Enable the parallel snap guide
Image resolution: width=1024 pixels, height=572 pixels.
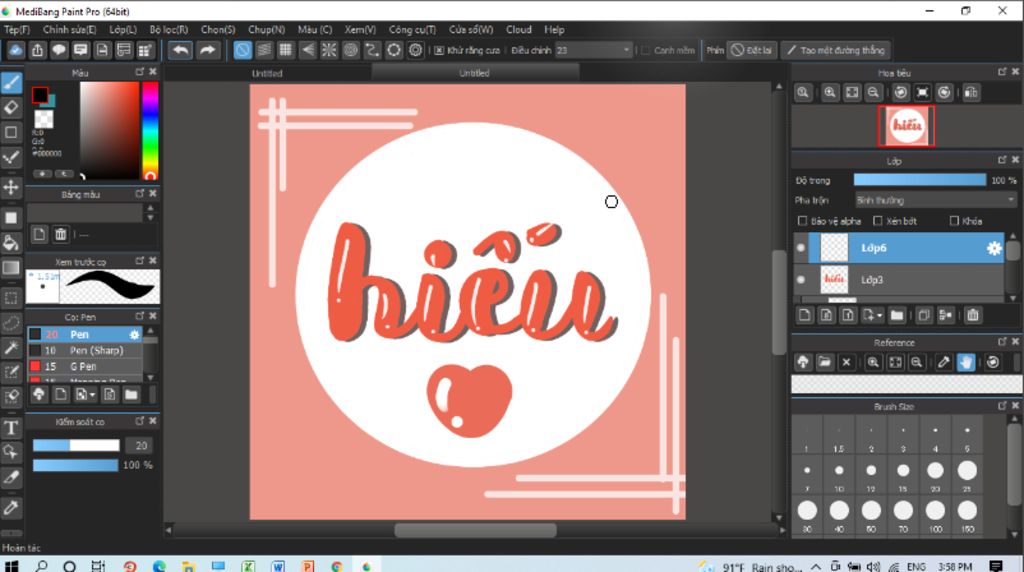pos(264,50)
